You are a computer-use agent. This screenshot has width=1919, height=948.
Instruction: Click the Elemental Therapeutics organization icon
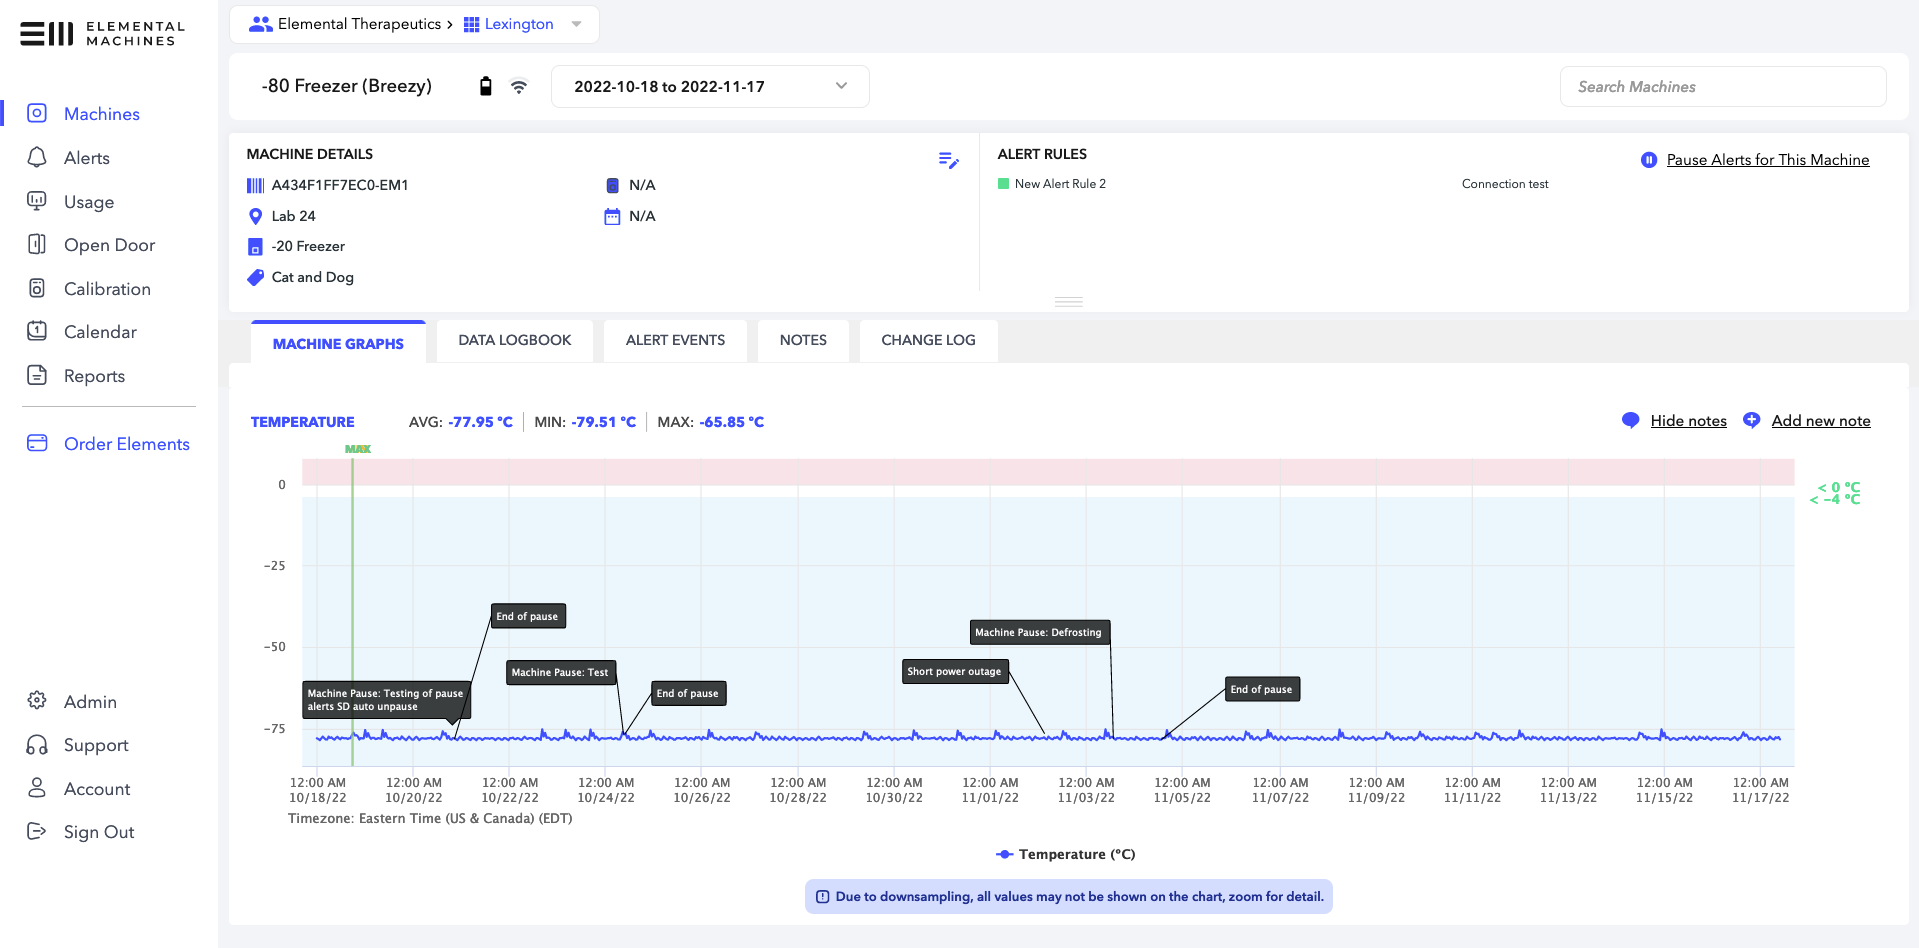point(261,24)
